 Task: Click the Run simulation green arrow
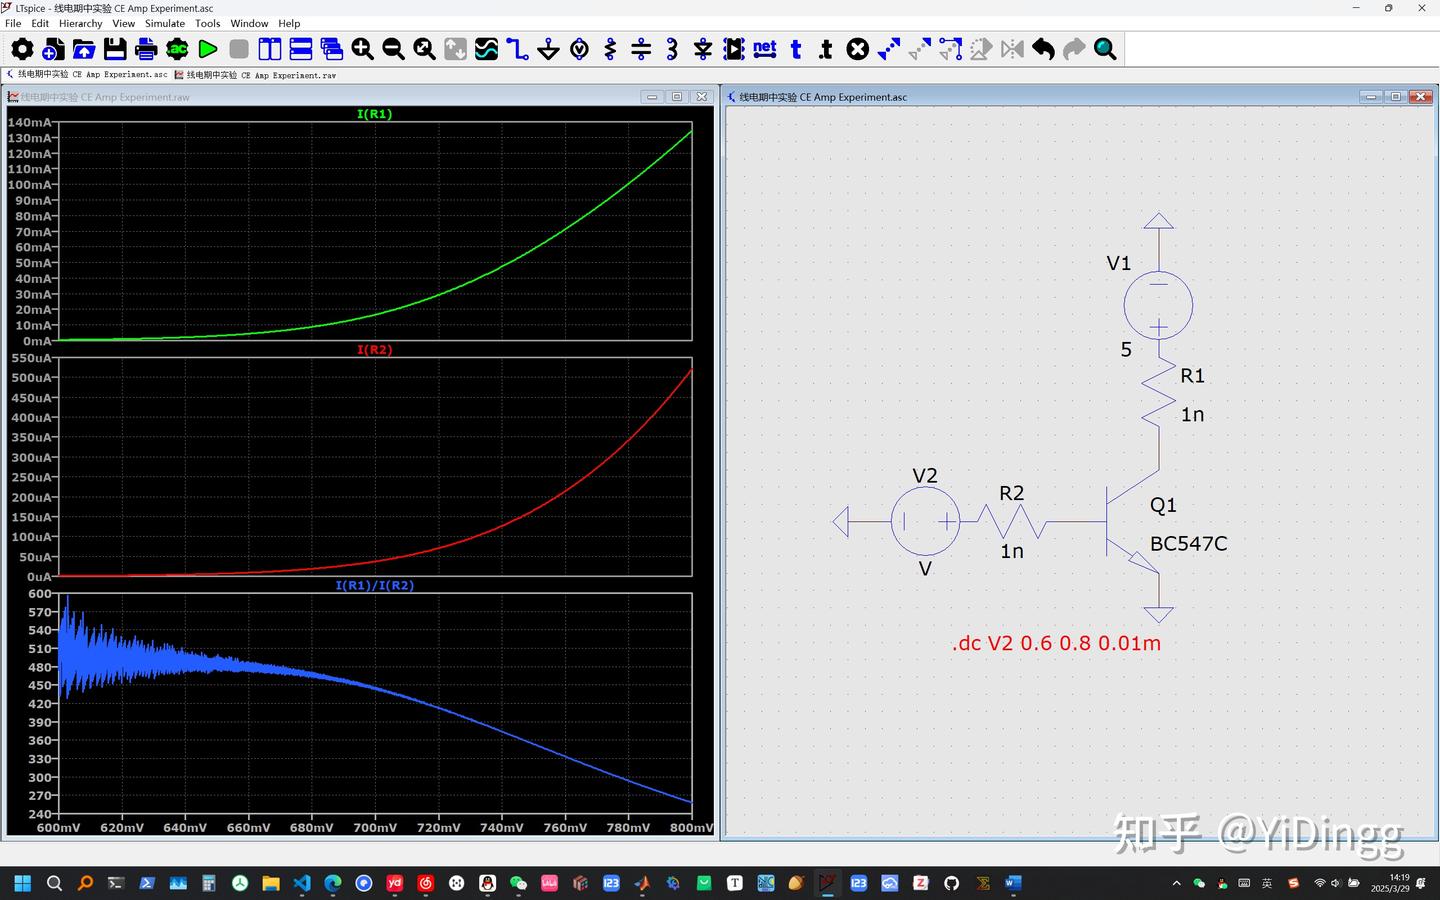(x=208, y=49)
